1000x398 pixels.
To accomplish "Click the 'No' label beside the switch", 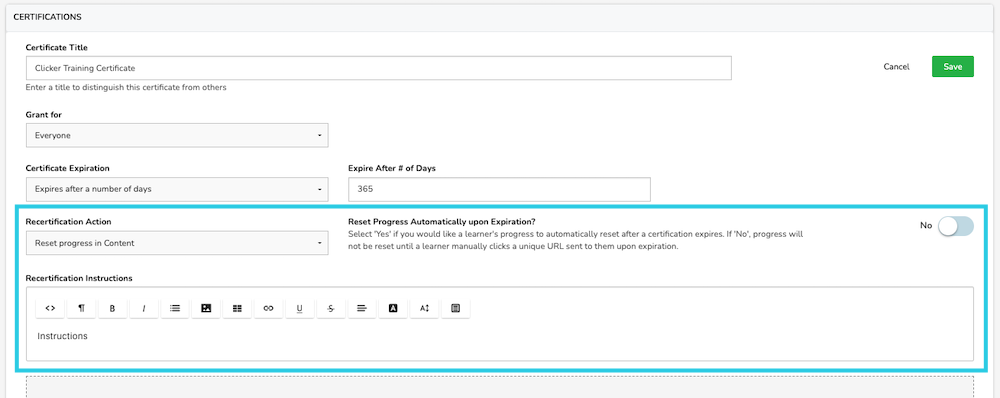I will click(926, 226).
